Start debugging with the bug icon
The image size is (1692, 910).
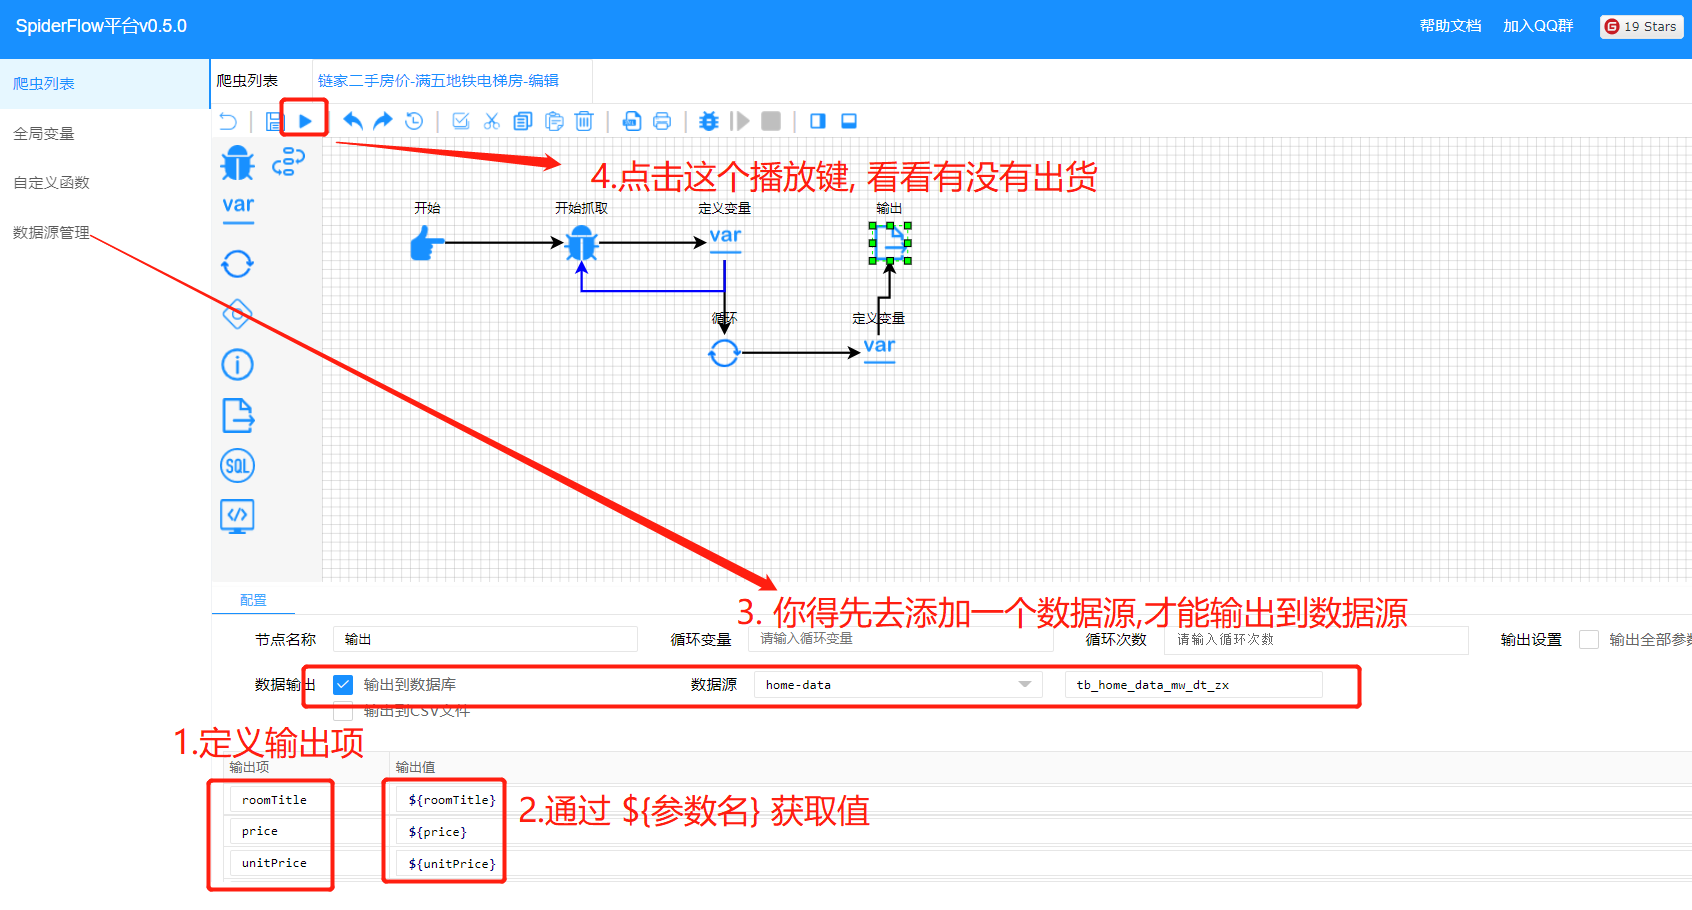tap(708, 120)
